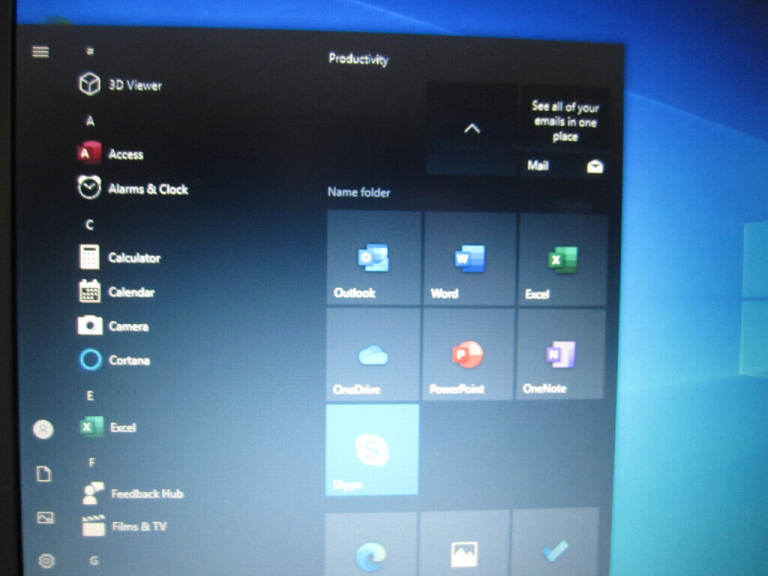The width and height of the screenshot is (768, 576).
Task: Collapse the folder with the up chevron
Action: pyautogui.click(x=472, y=128)
